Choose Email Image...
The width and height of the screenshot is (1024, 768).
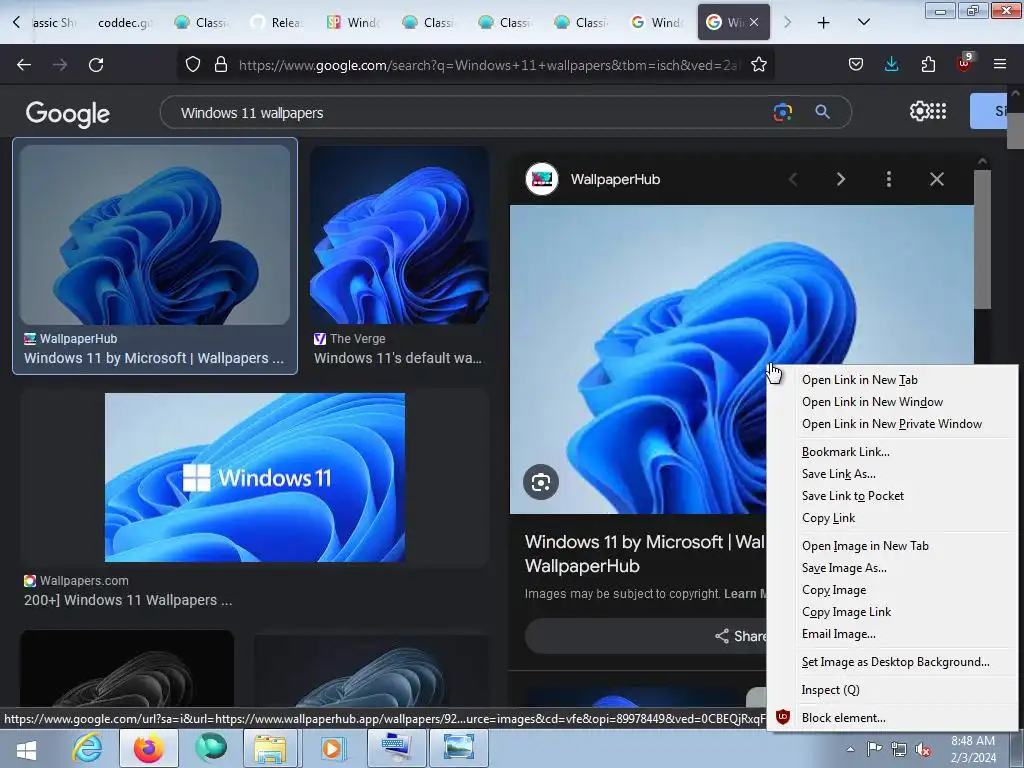coord(839,634)
